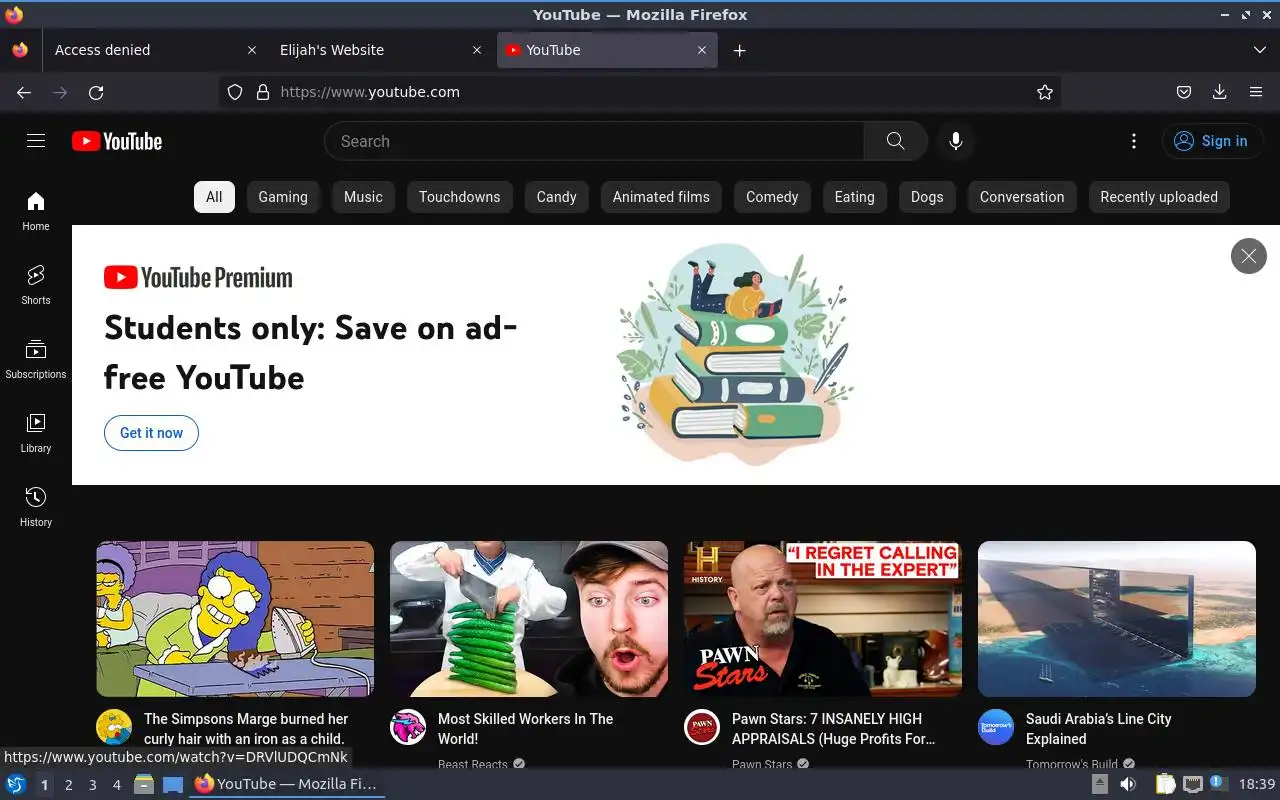
Task: Focus the YouTube search field
Action: [x=594, y=141]
